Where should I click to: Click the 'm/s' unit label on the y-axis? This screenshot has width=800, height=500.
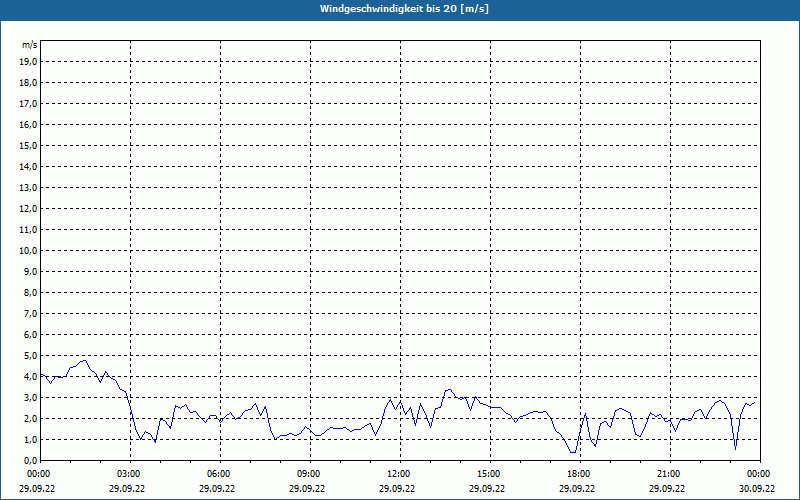(x=30, y=45)
